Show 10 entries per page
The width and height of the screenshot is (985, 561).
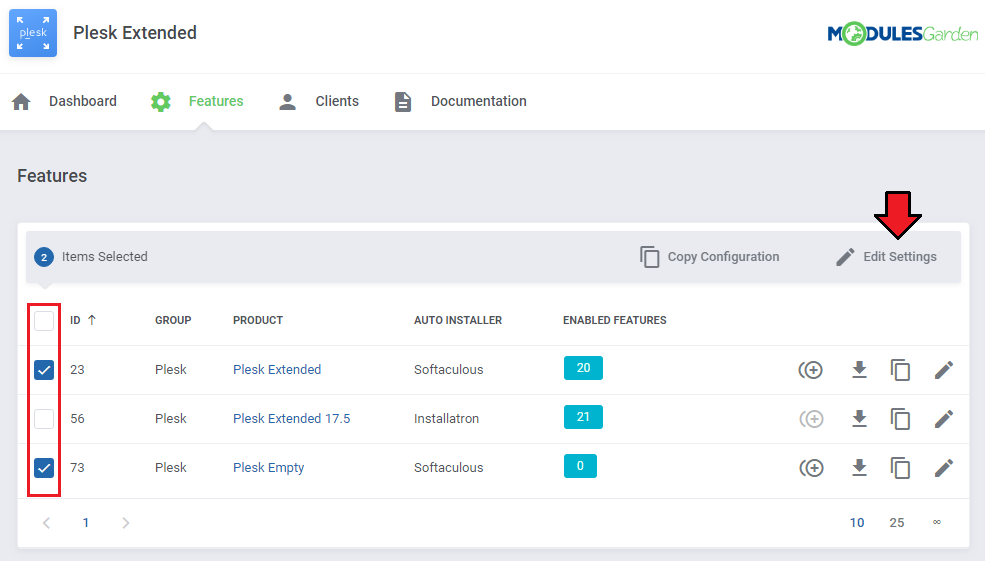click(x=857, y=523)
